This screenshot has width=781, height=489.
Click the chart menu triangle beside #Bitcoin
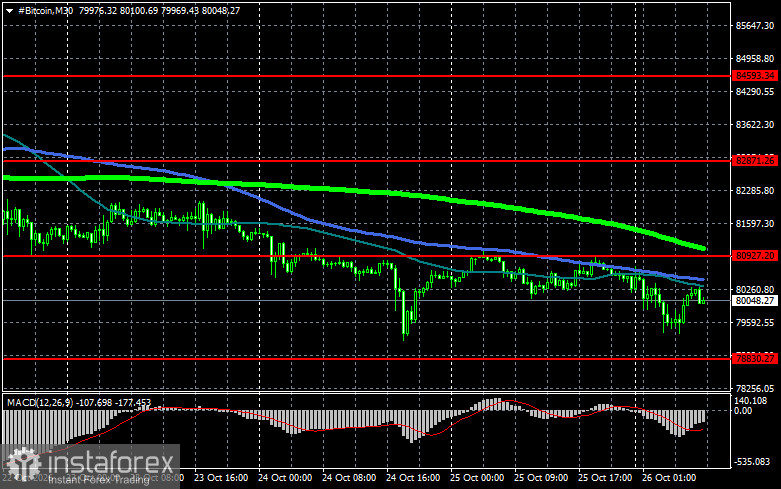tap(9, 11)
